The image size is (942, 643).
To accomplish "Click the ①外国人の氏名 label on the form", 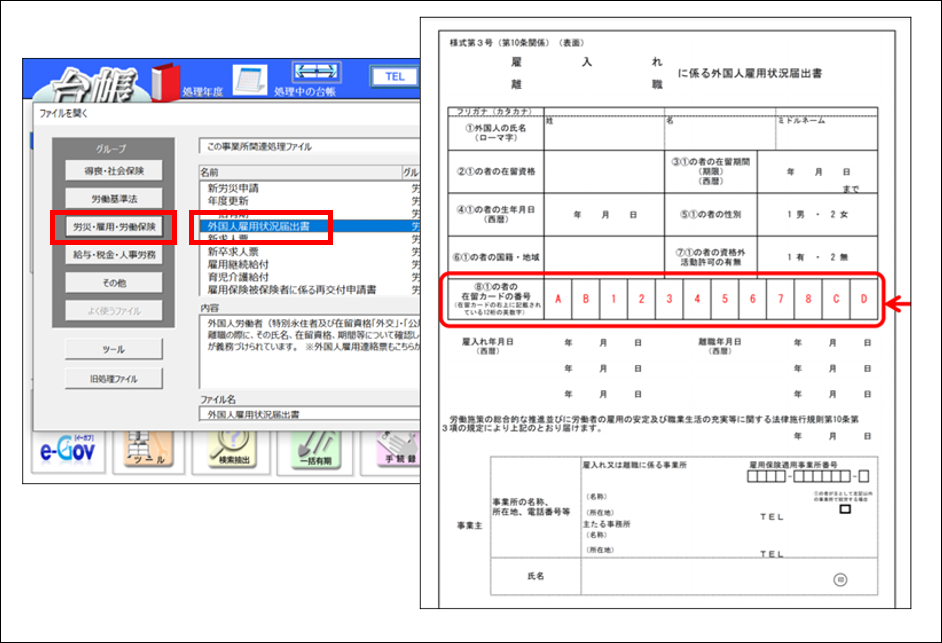I will click(496, 132).
